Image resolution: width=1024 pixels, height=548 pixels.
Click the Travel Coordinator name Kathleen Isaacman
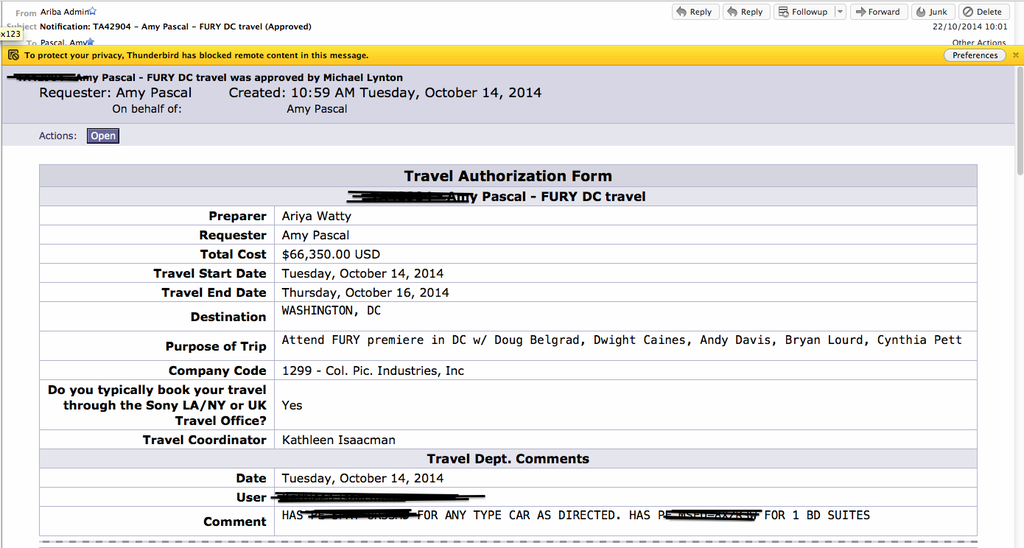pyautogui.click(x=337, y=440)
